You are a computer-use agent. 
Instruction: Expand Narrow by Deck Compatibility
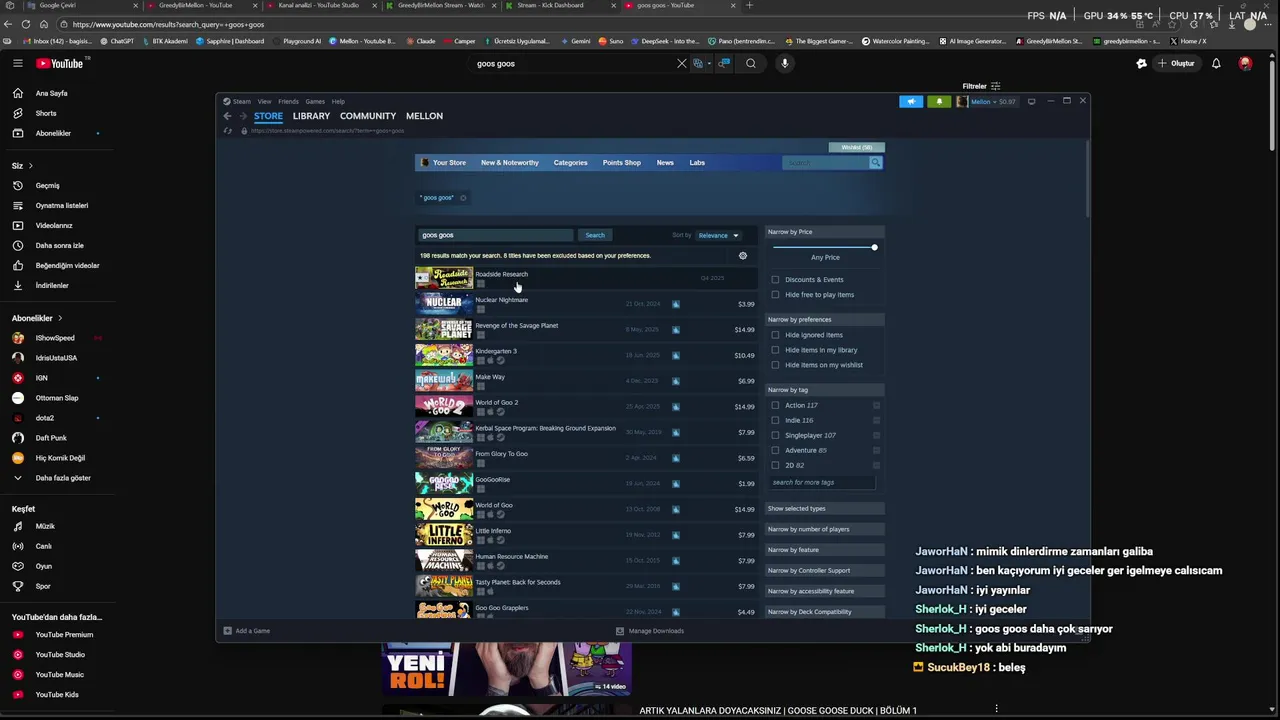pos(825,612)
